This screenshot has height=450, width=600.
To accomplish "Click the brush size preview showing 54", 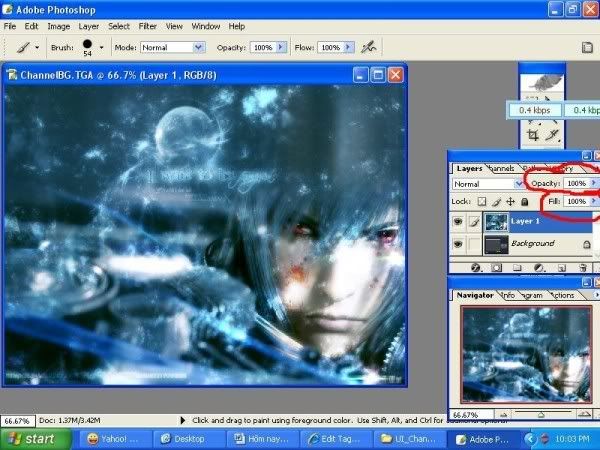I will coord(87,47).
